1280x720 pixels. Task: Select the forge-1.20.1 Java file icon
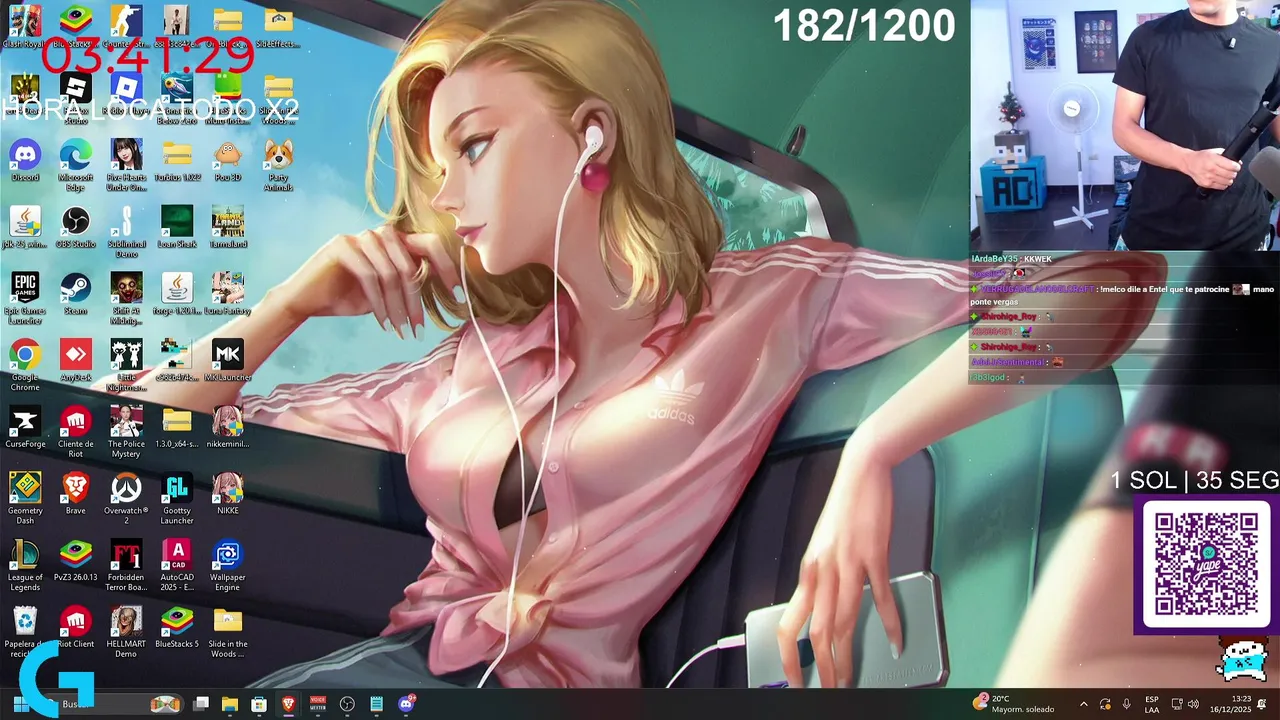pyautogui.click(x=177, y=294)
